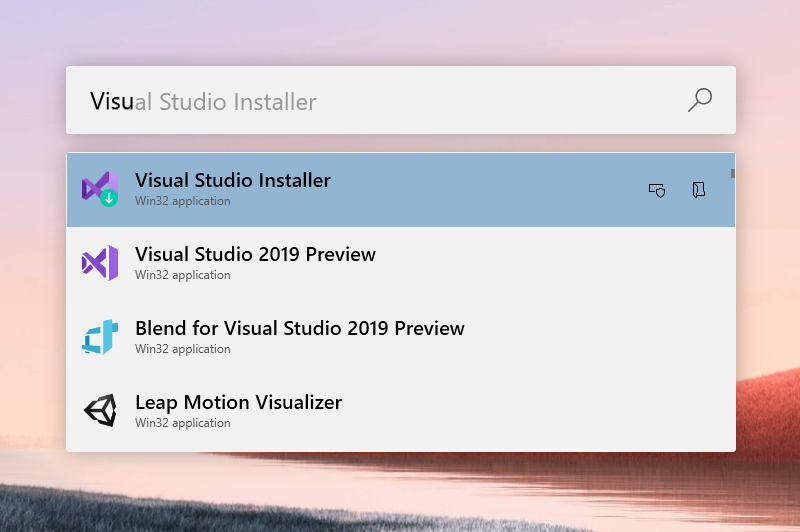Viewport: 800px width, 532px height.
Task: Select the Visual Studio Installer result title
Action: 233,181
